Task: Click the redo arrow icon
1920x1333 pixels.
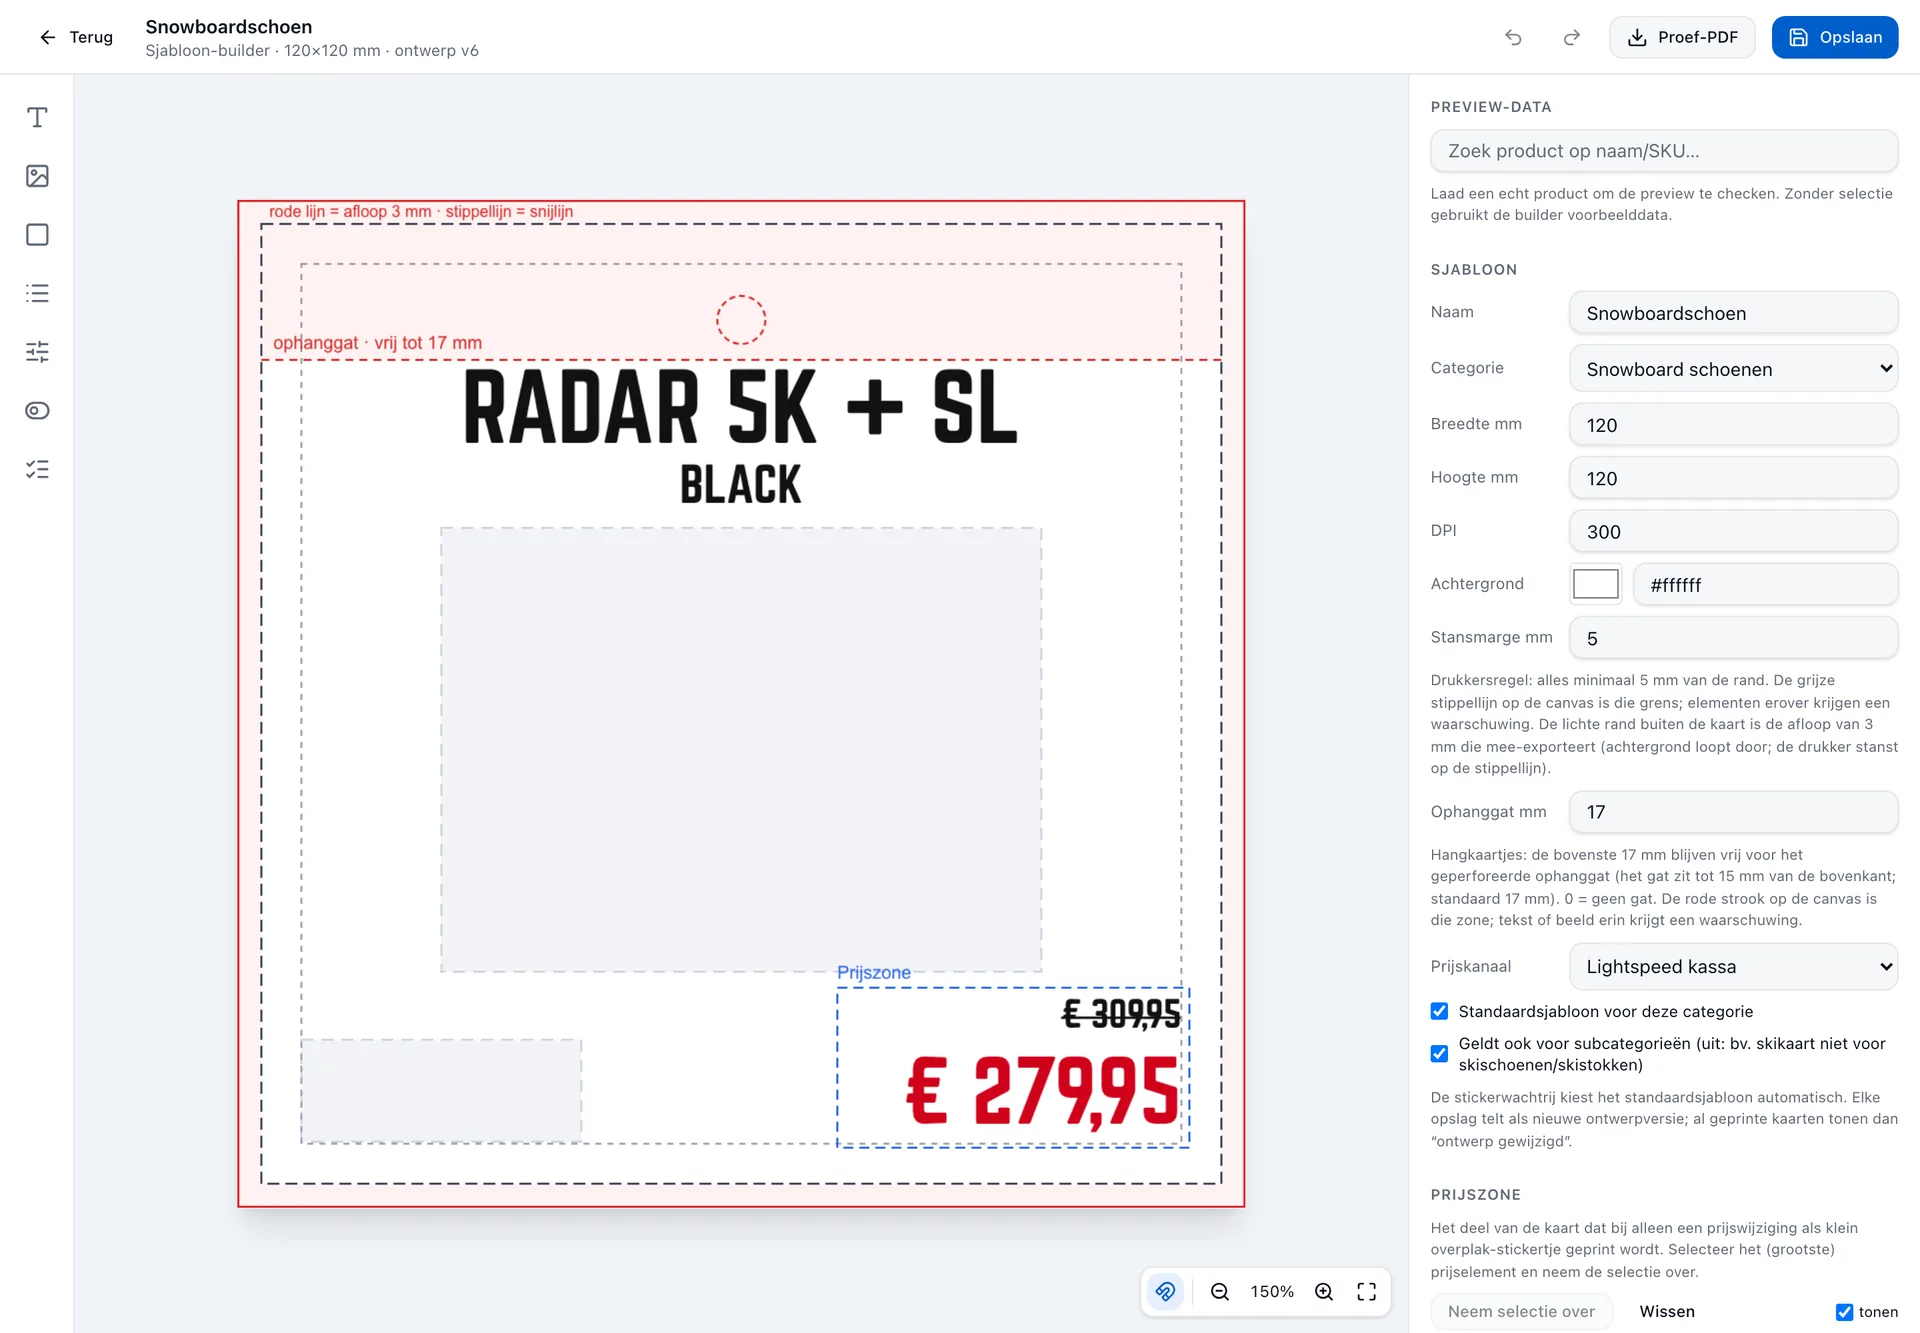Action: point(1572,37)
